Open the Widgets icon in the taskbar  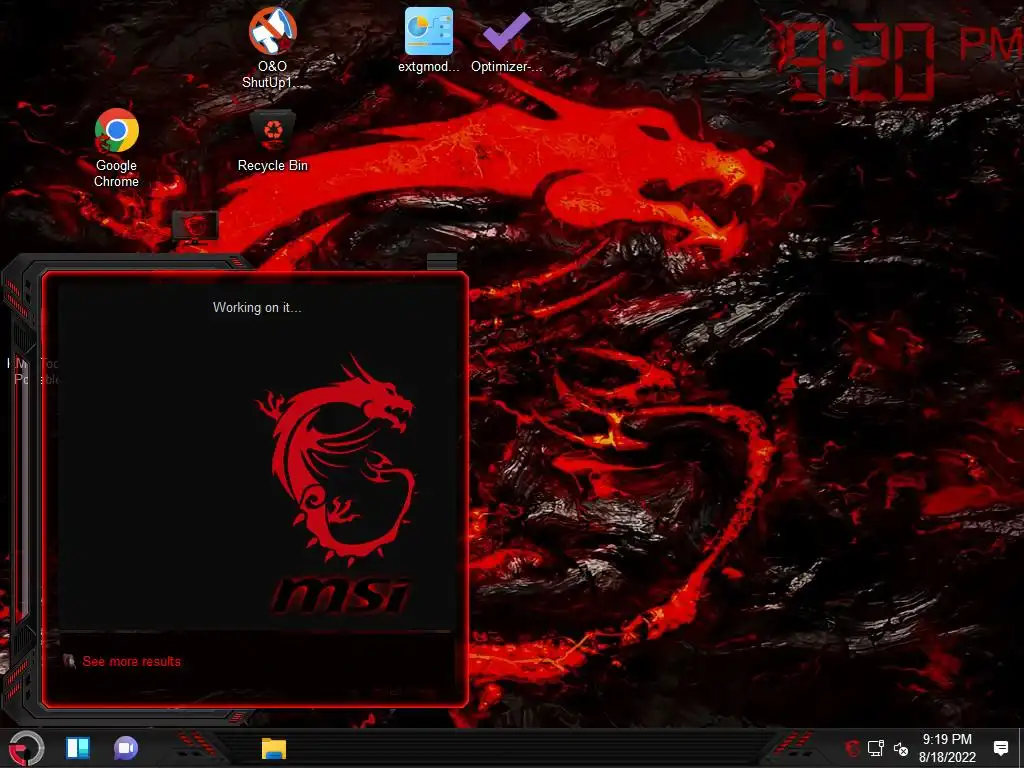point(78,748)
